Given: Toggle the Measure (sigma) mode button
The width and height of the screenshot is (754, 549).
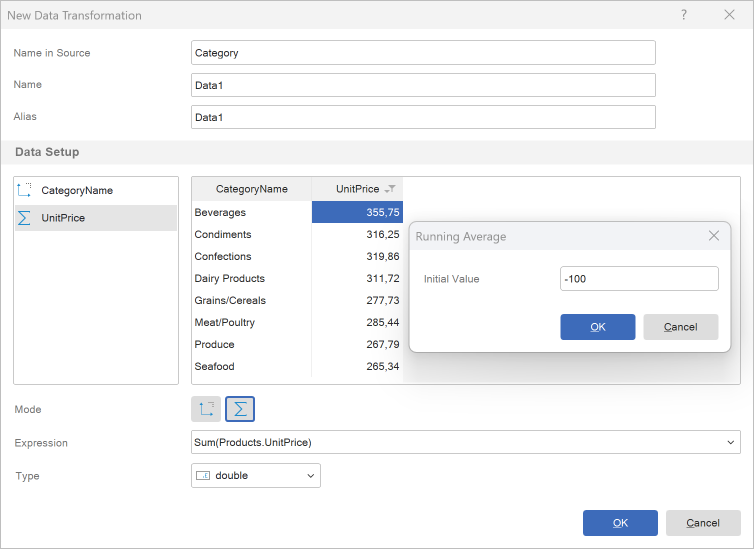Looking at the screenshot, I should 240,409.
